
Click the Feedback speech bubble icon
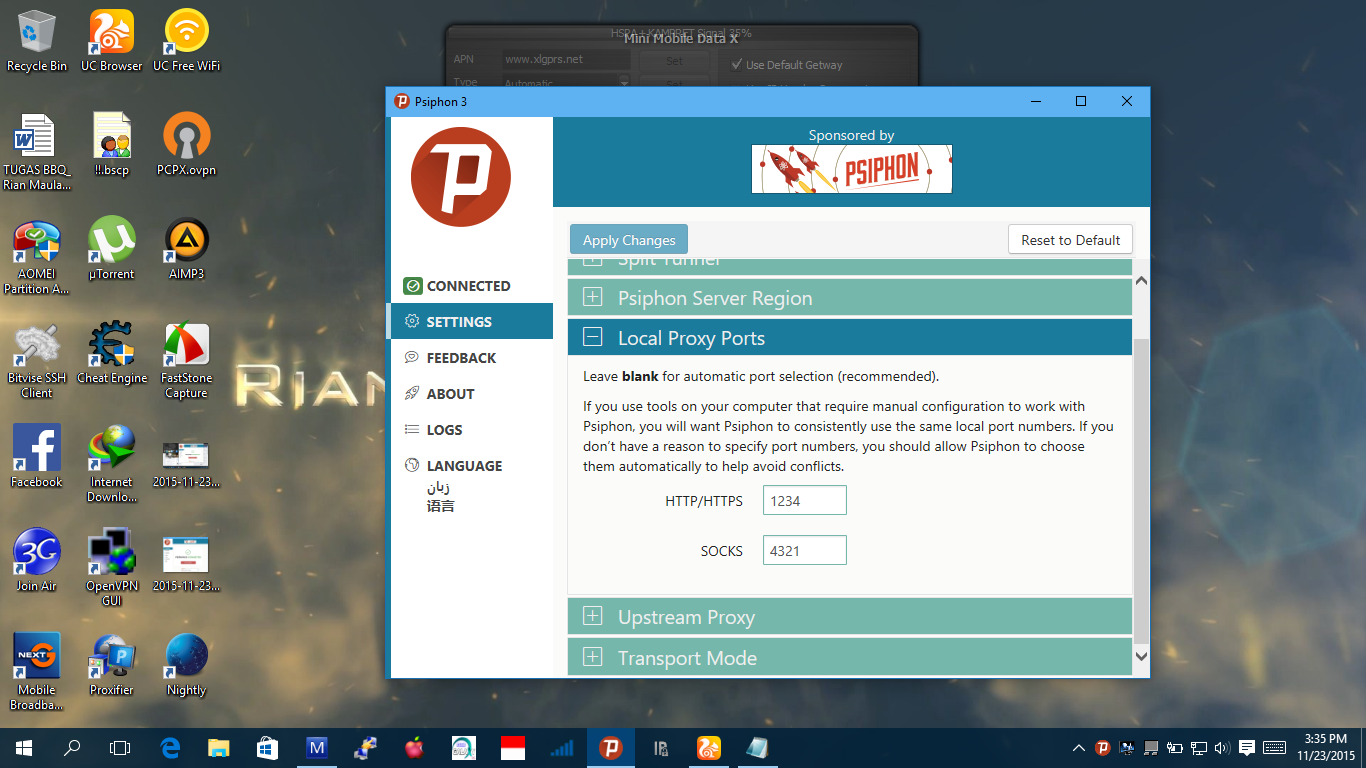412,358
